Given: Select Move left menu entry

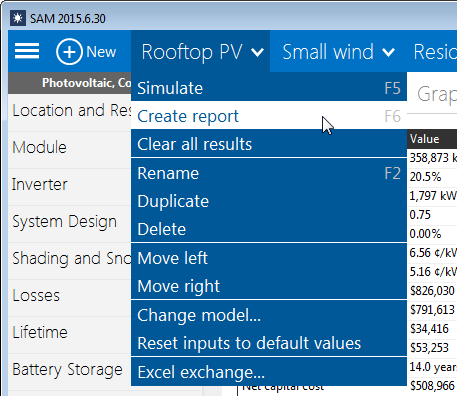Looking at the screenshot, I should 269,258.
